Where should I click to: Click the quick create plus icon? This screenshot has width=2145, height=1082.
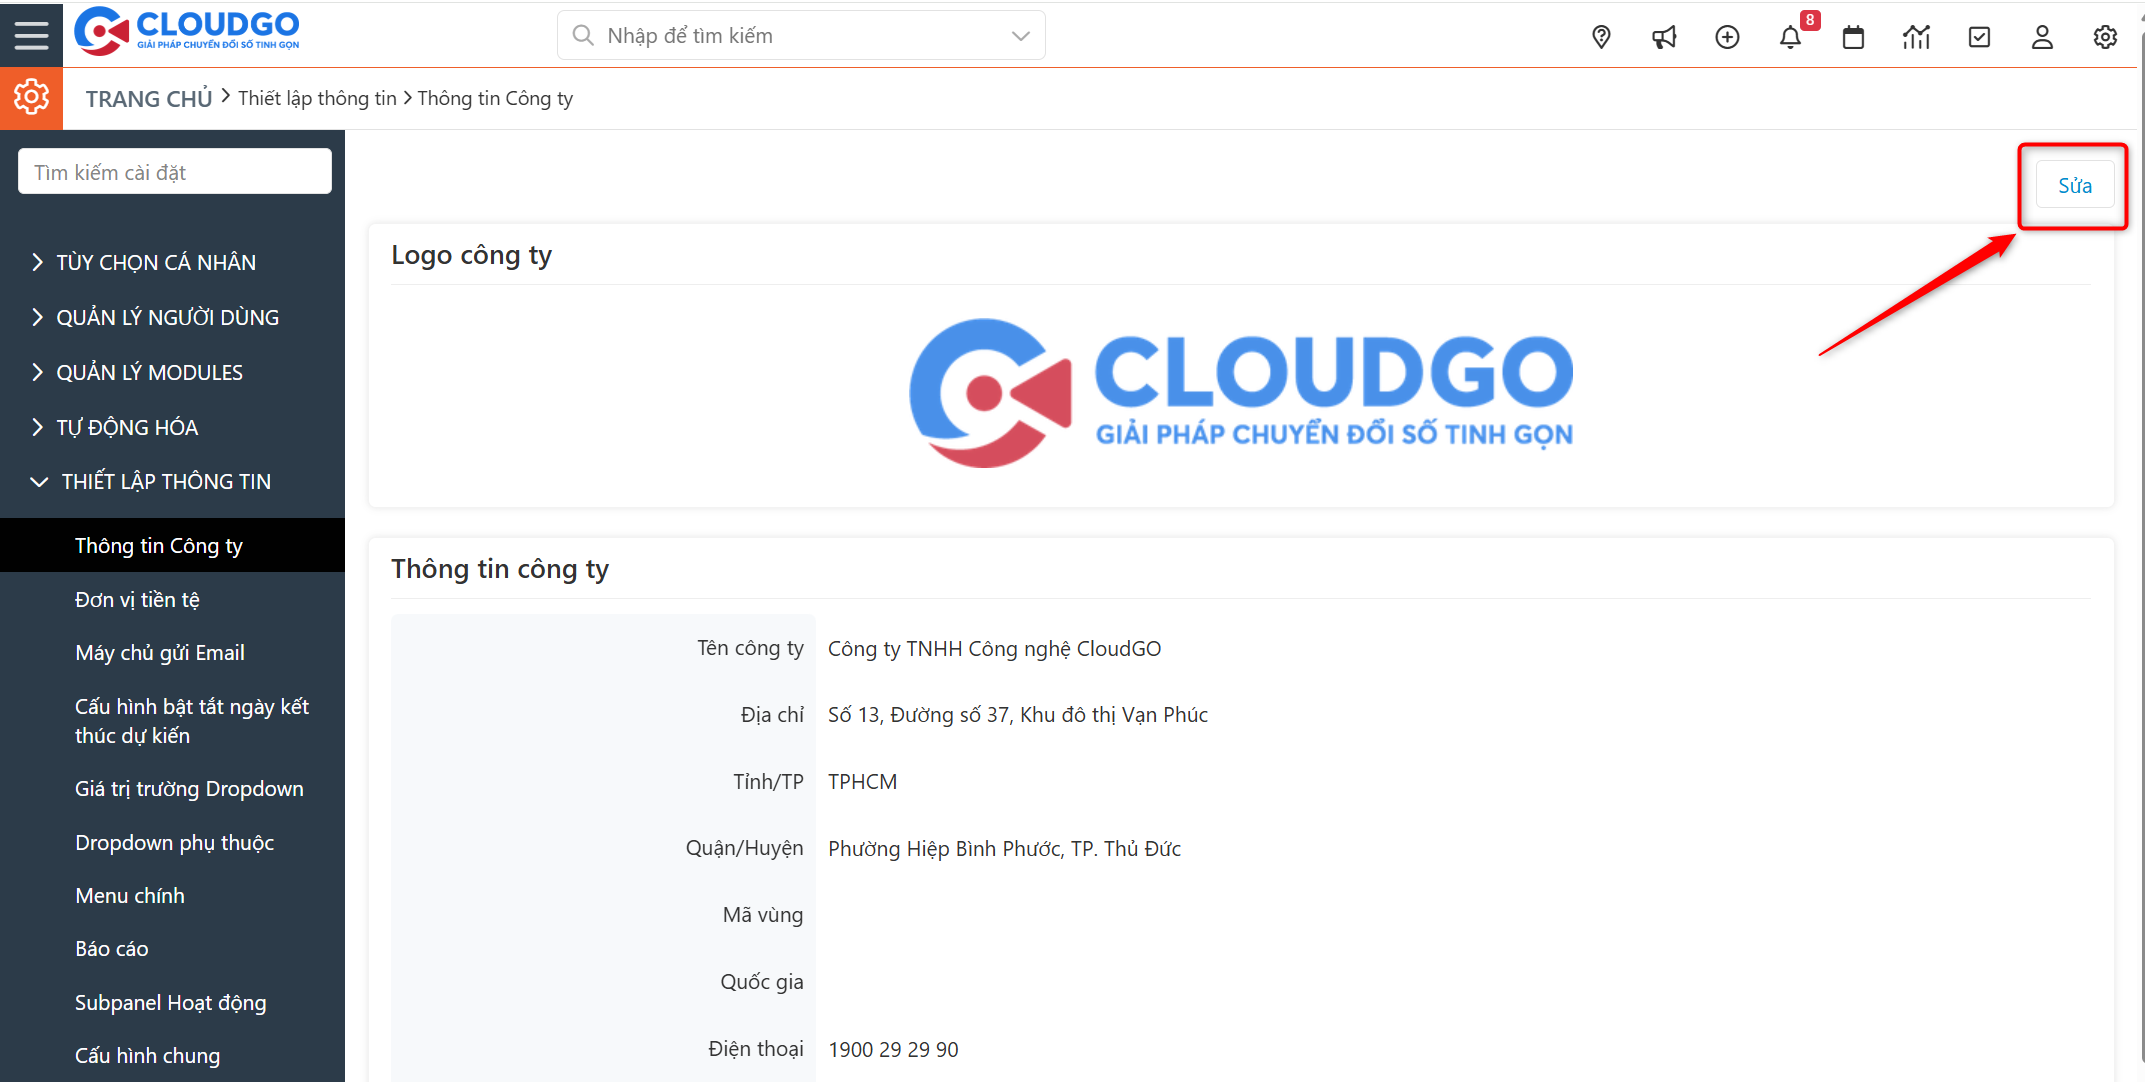pos(1727,37)
